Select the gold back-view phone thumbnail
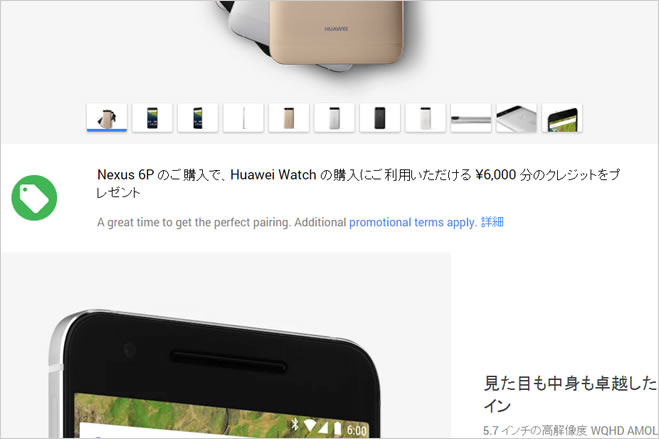The height and width of the screenshot is (439, 659). click(289, 118)
